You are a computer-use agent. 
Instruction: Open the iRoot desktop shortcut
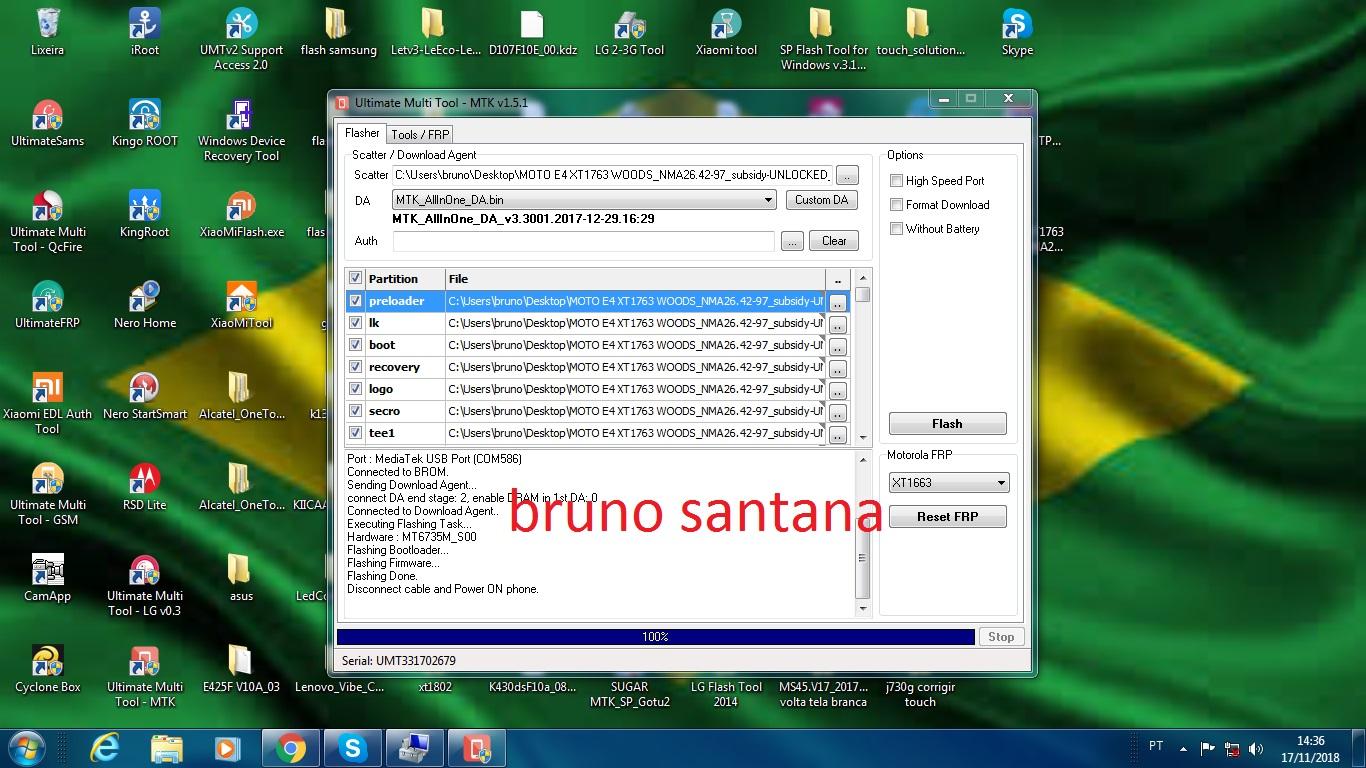point(145,32)
